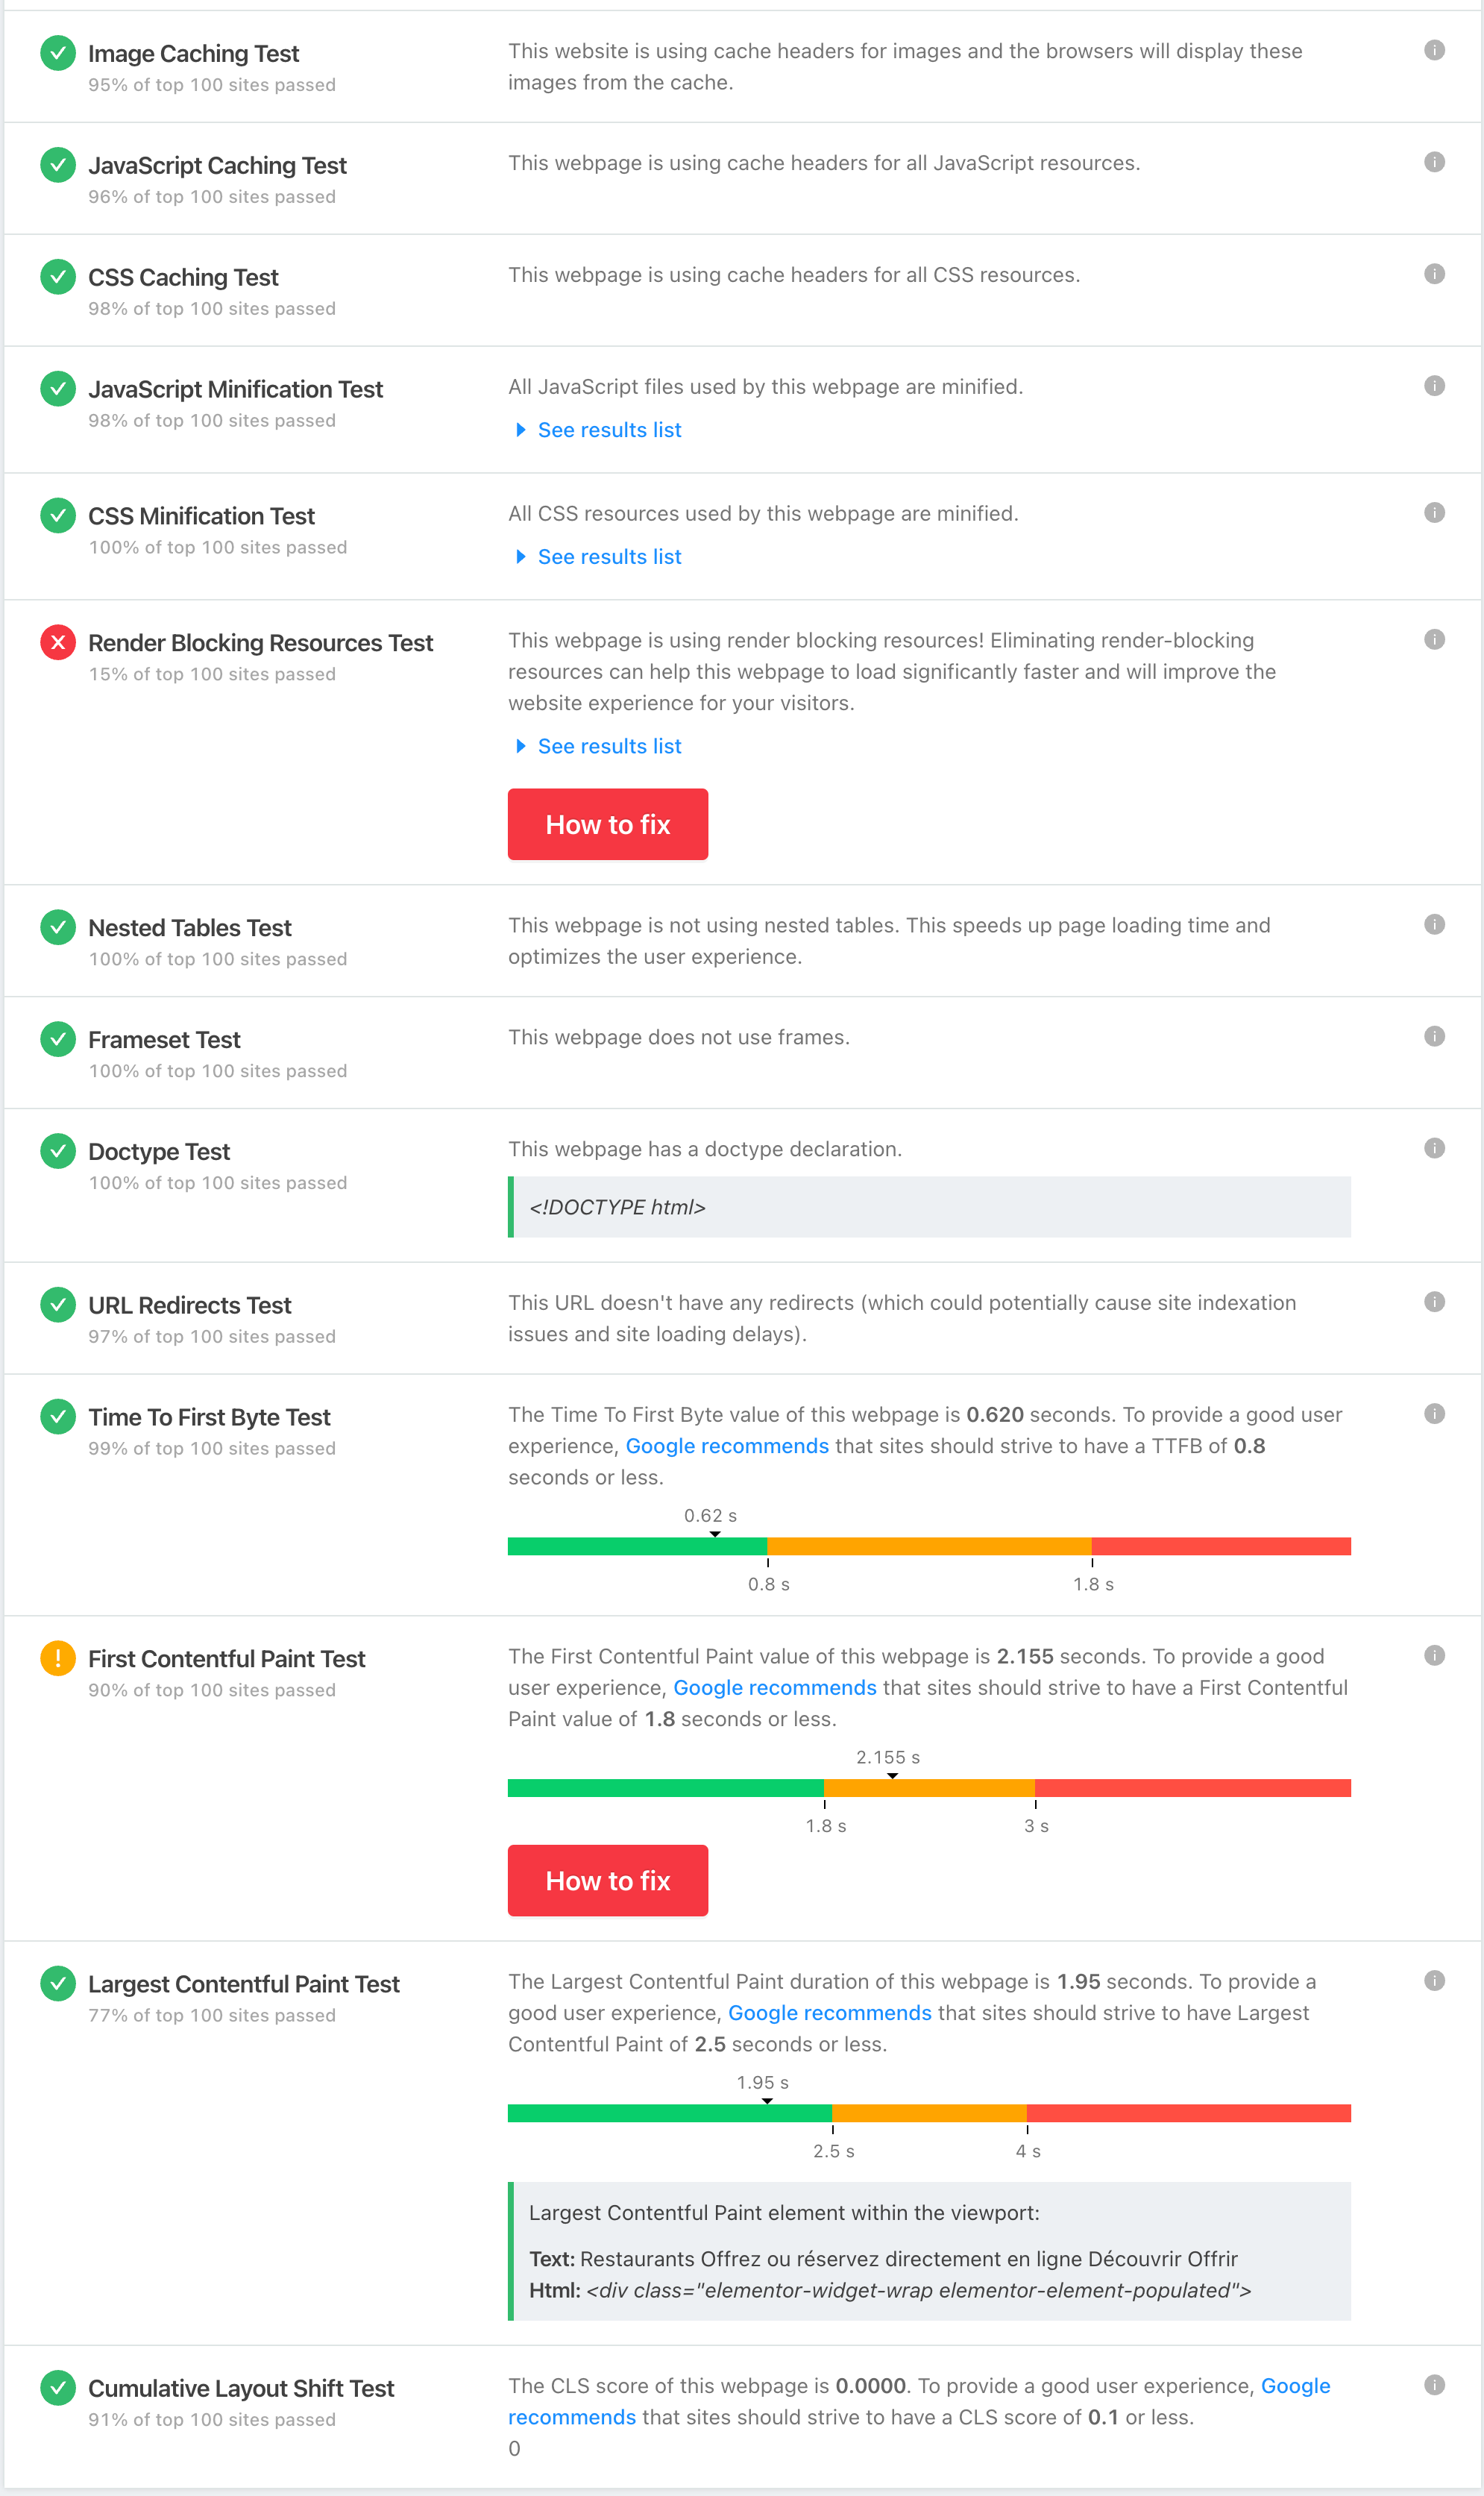Click info icon for Largest Contentful Paint Test
This screenshot has width=1484, height=2496.
coord(1433,1980)
